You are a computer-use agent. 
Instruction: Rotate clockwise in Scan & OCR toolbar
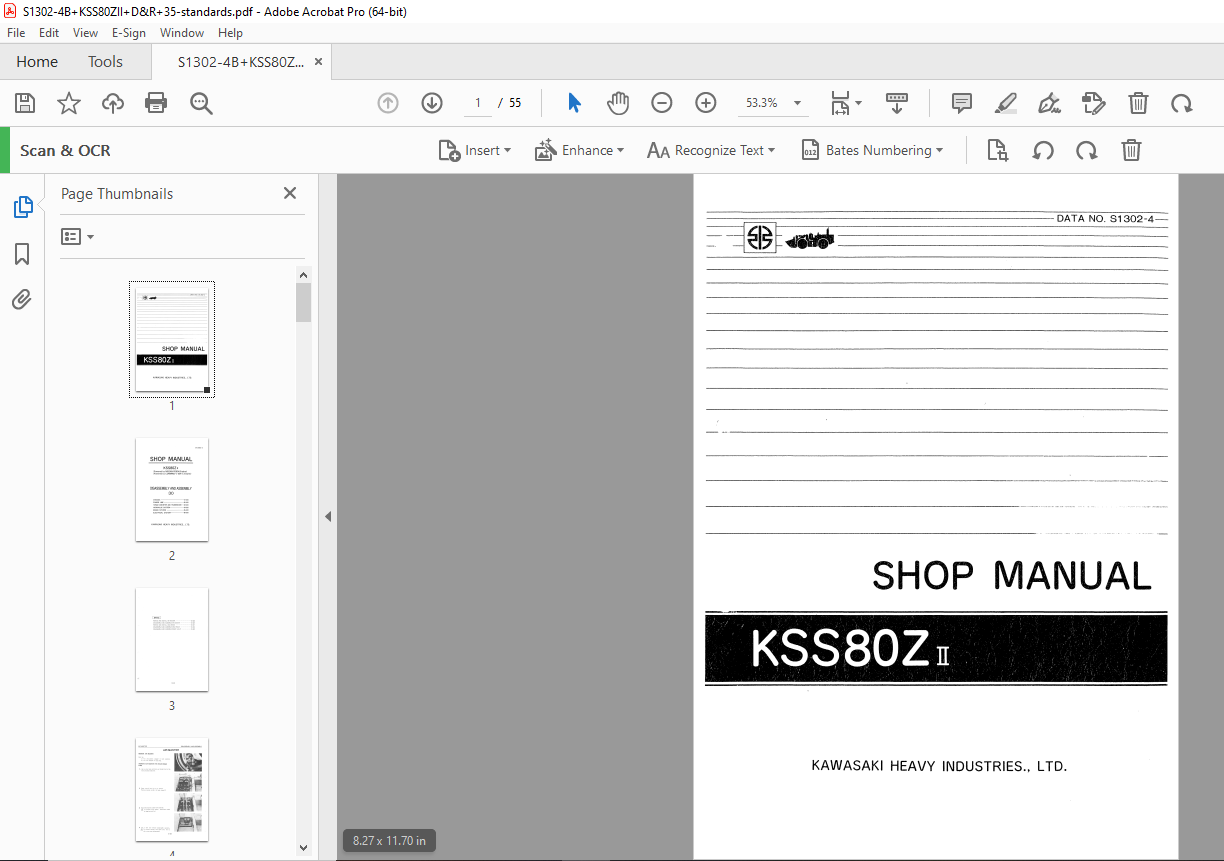tap(1086, 150)
